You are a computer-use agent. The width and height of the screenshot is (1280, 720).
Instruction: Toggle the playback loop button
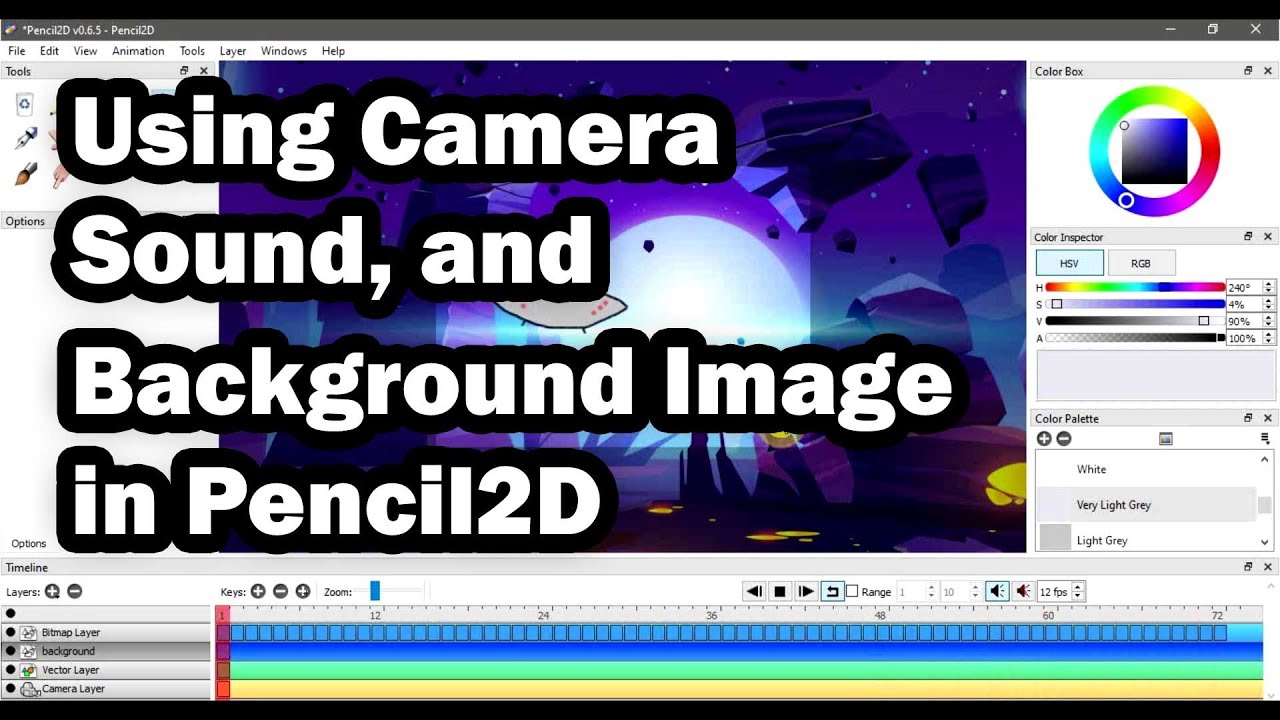[x=832, y=592]
